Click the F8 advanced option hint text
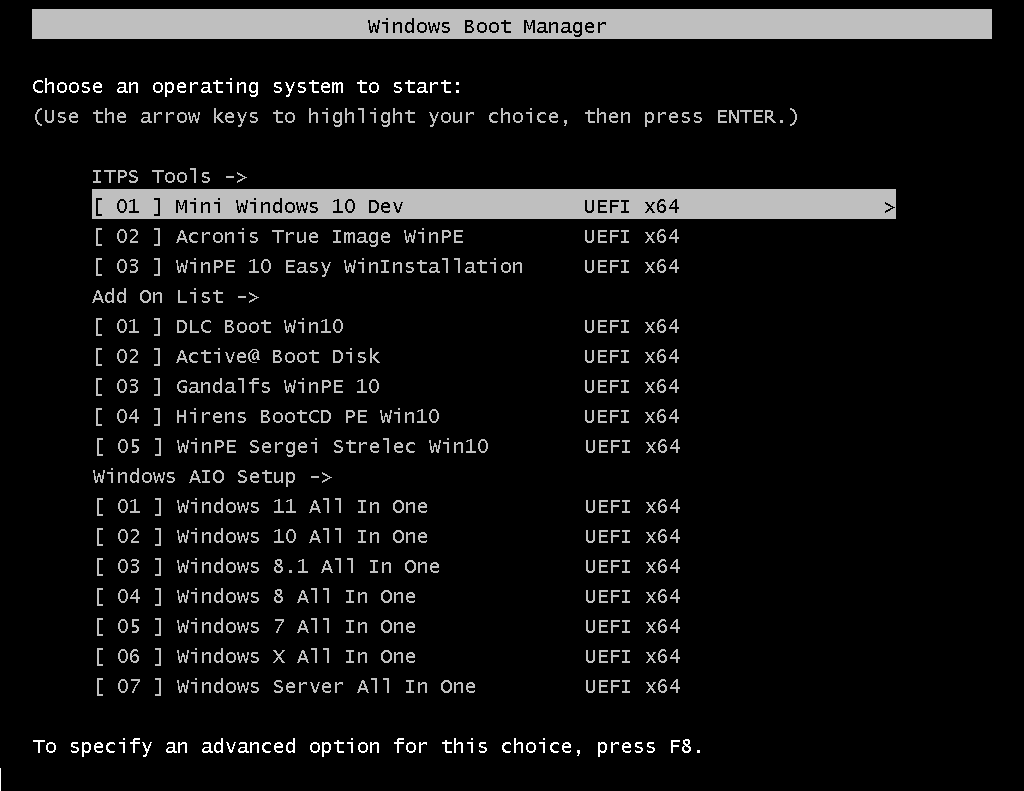 click(x=368, y=747)
